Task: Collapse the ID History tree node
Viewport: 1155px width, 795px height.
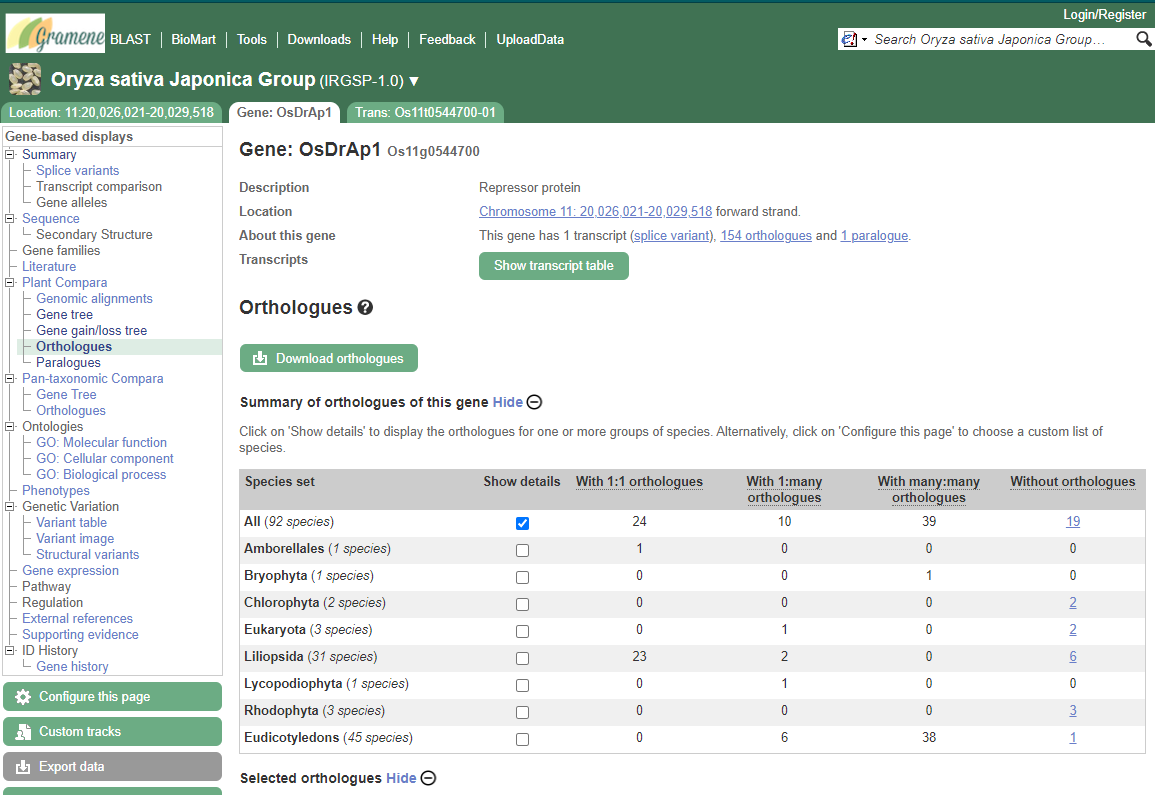Action: [10, 651]
